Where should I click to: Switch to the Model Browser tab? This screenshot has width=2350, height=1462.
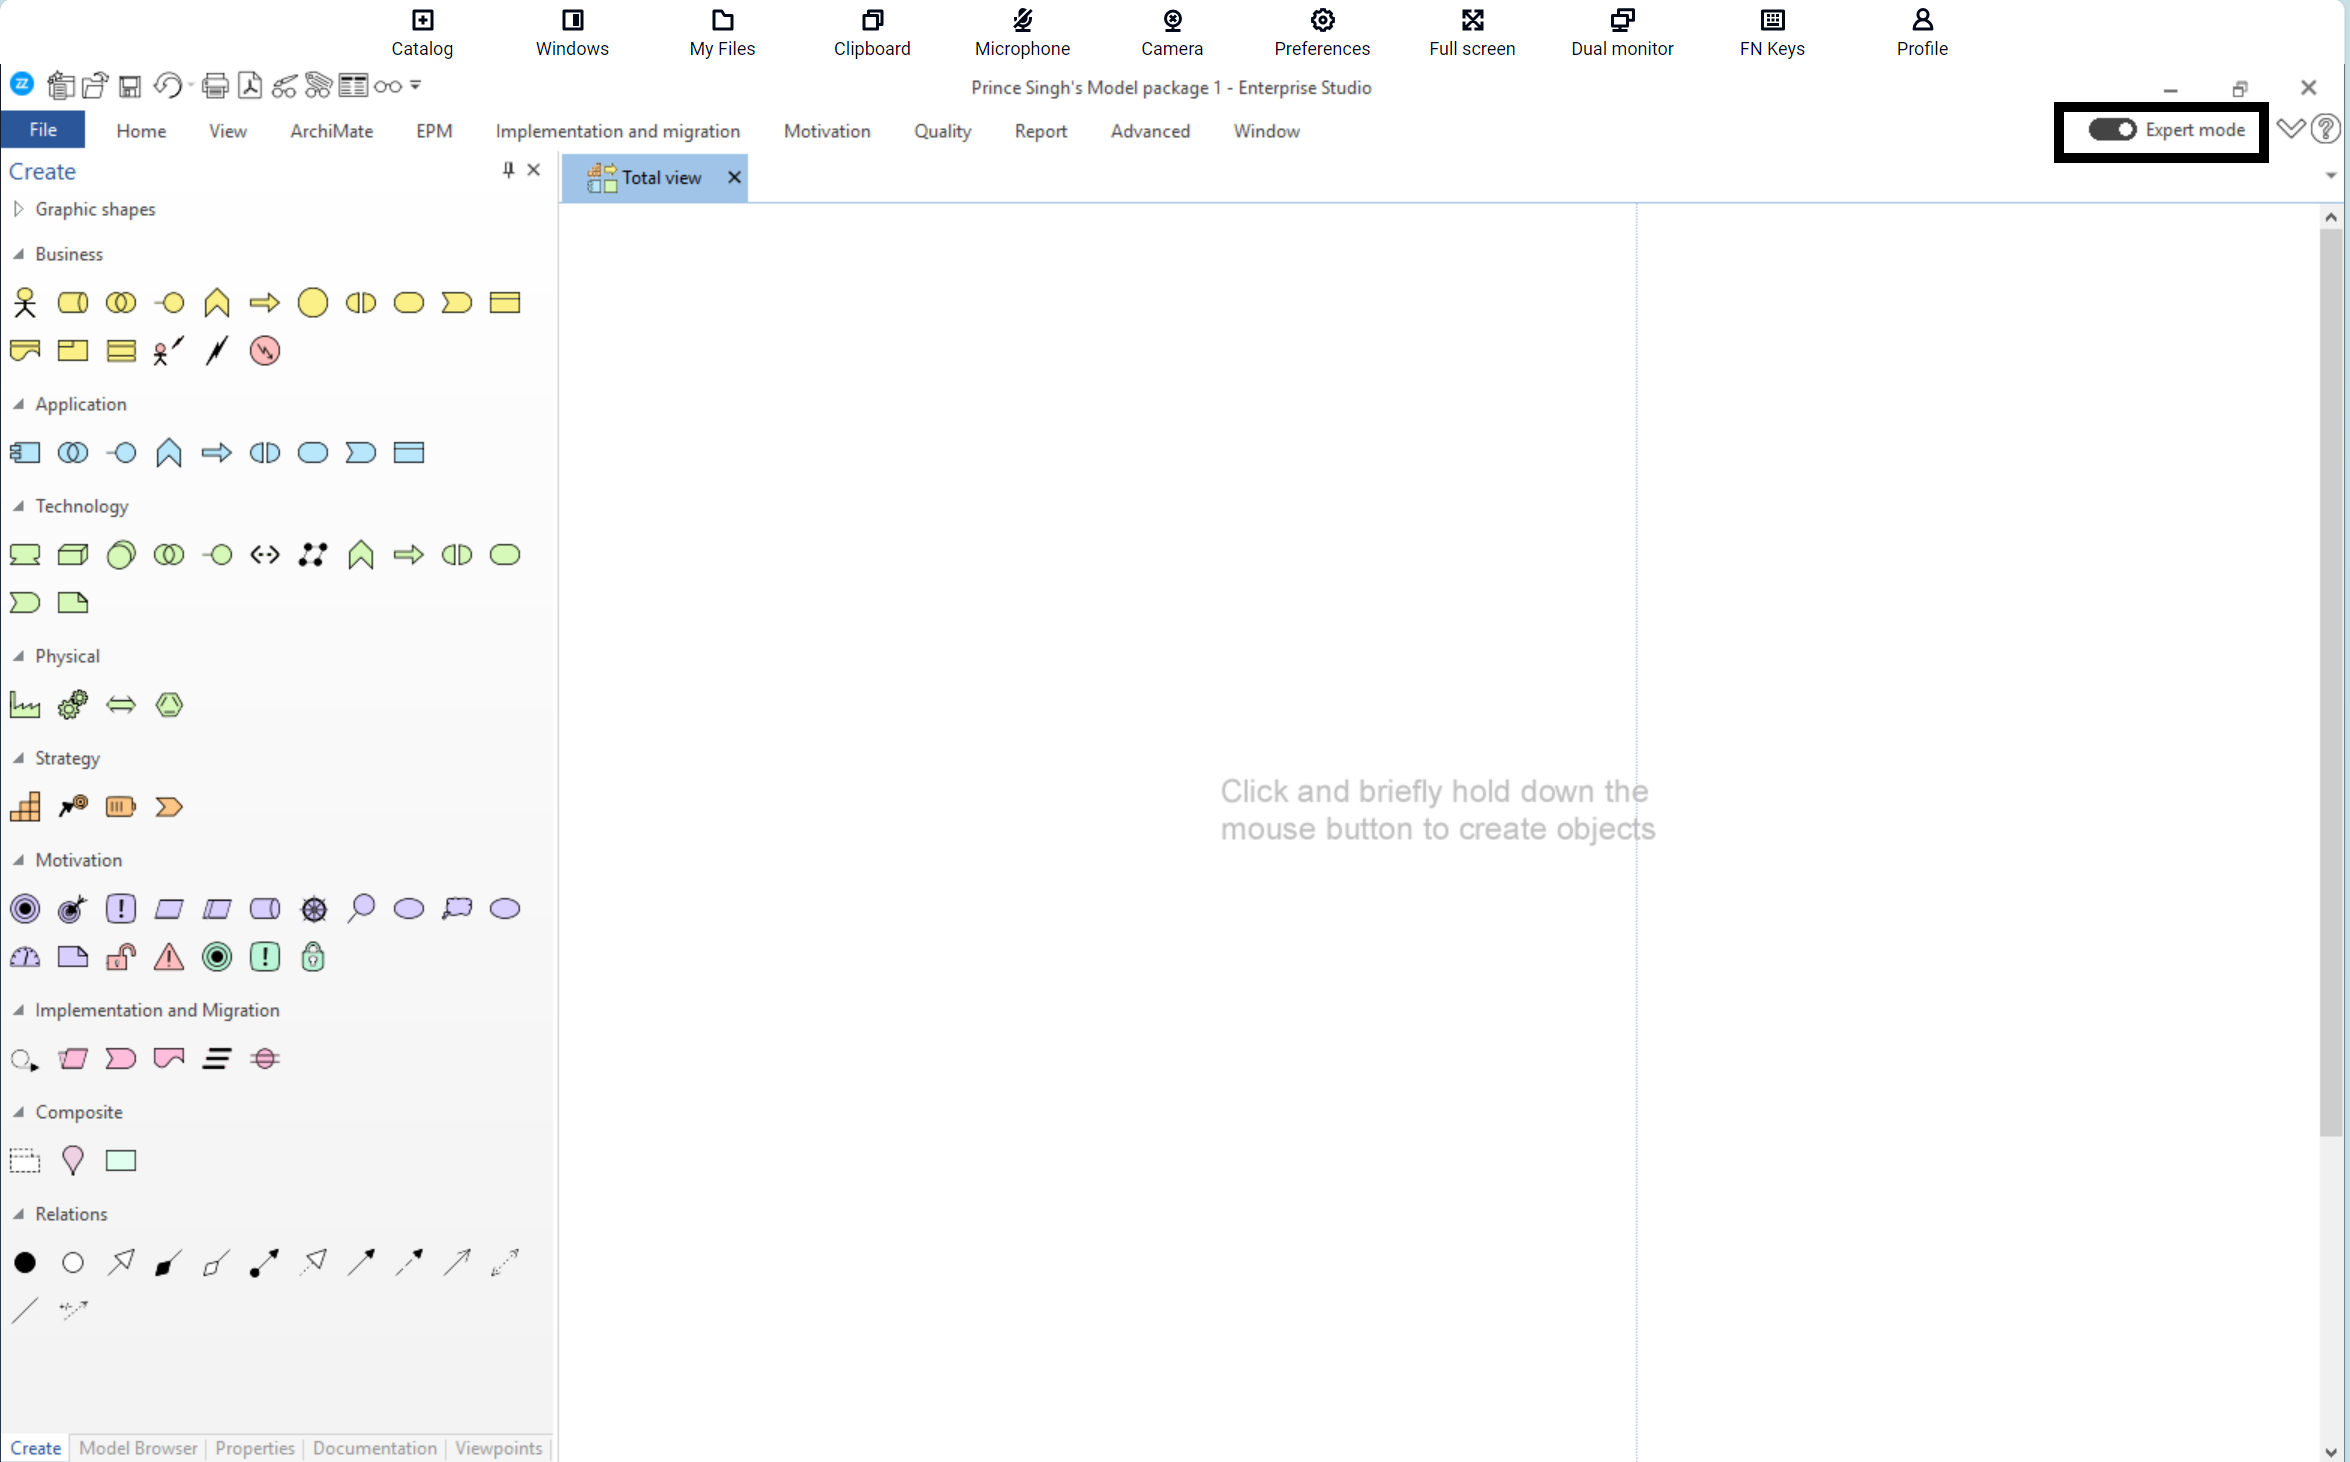[138, 1448]
